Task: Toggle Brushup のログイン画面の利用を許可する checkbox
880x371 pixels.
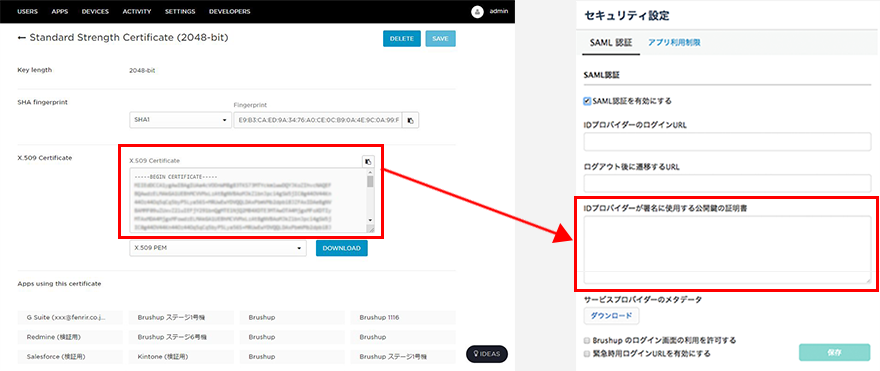Action: (x=587, y=340)
